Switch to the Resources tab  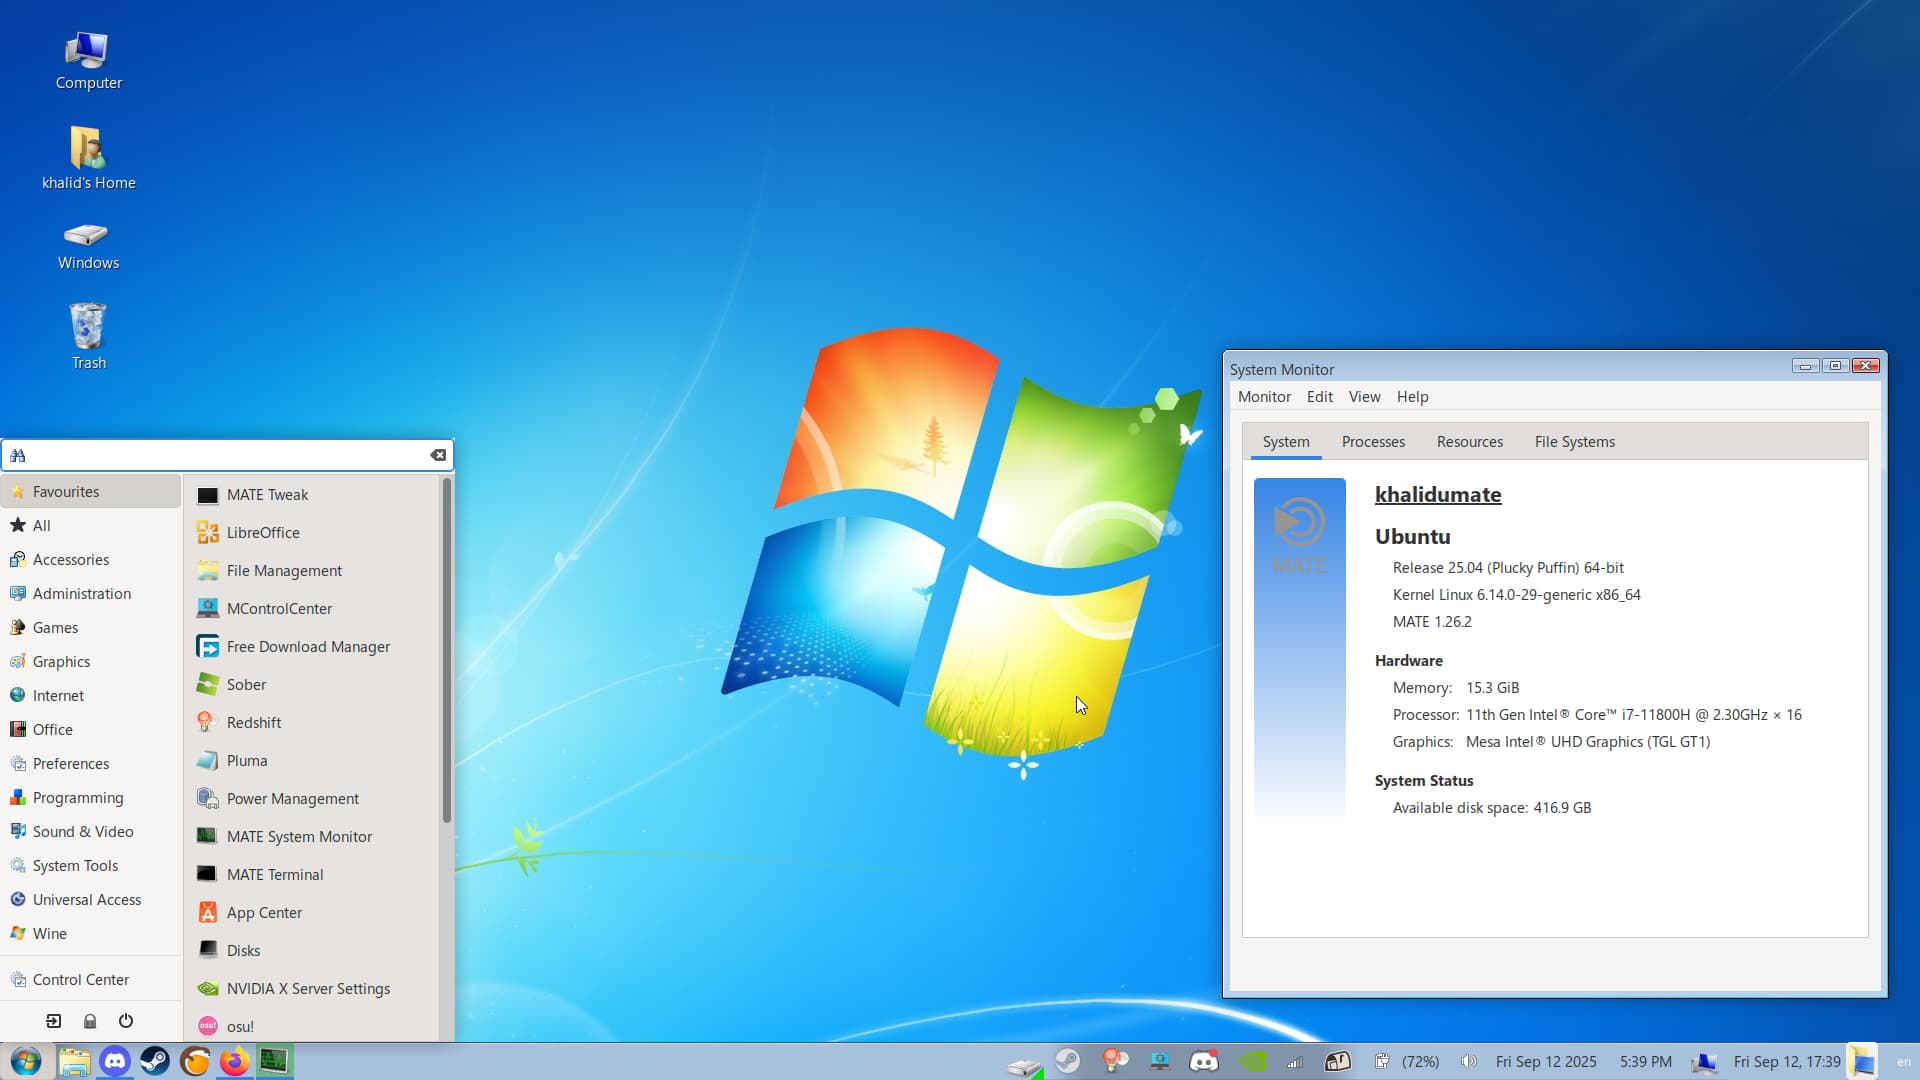[x=1469, y=441]
